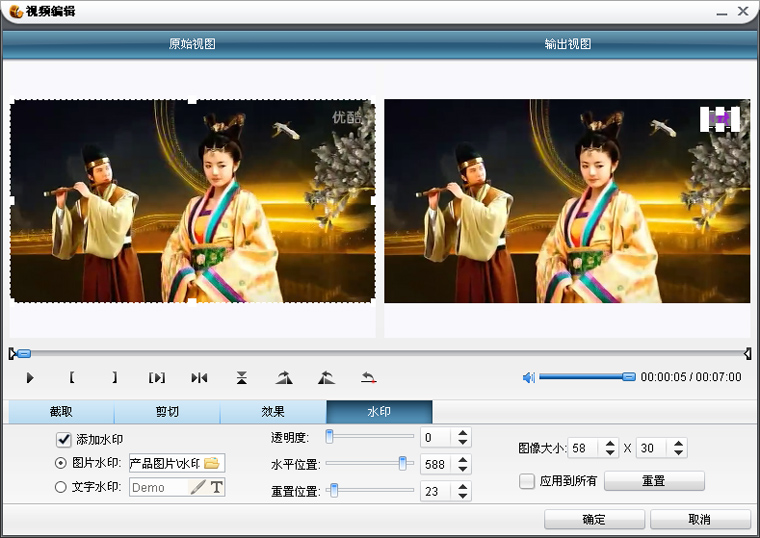Increase image height 30 with up arrow

pos(679,443)
